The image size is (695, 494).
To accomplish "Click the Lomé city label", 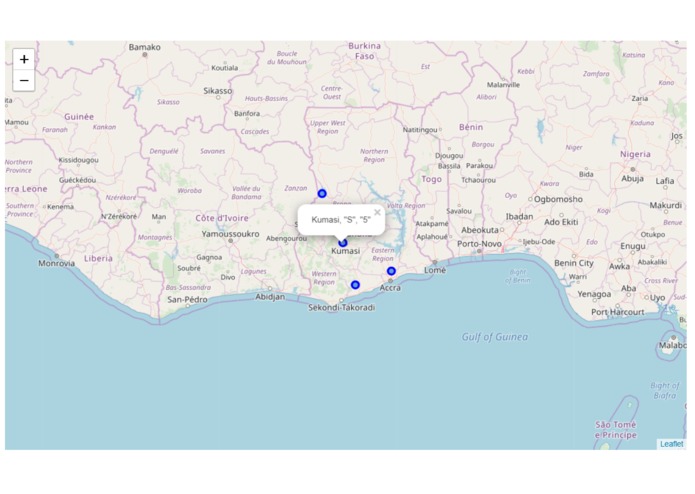I will [x=435, y=270].
